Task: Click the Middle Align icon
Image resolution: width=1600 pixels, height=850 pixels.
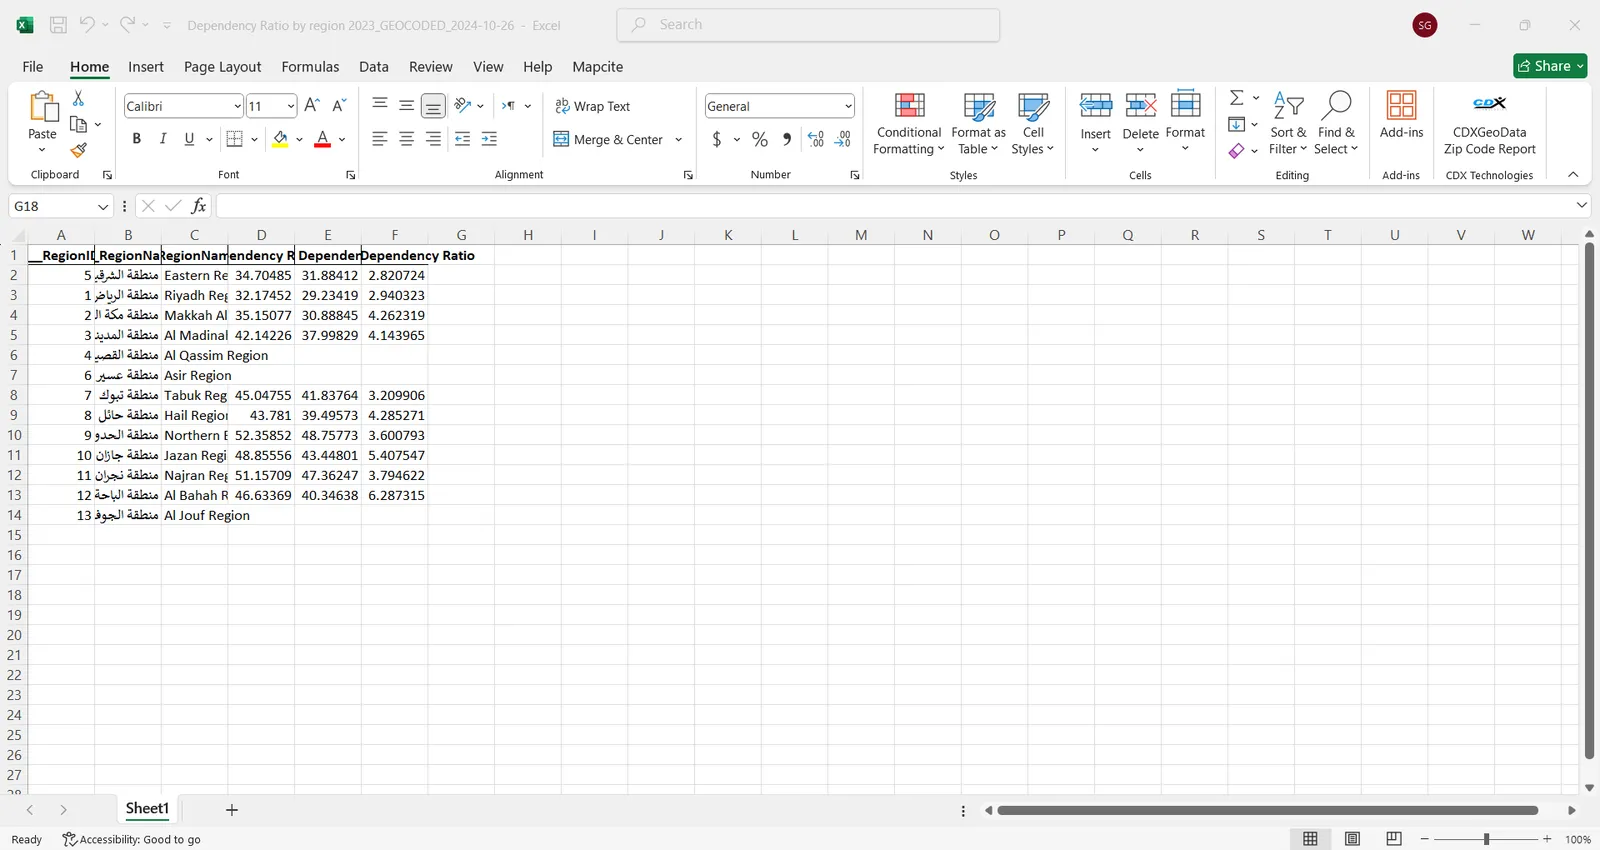Action: [x=406, y=105]
